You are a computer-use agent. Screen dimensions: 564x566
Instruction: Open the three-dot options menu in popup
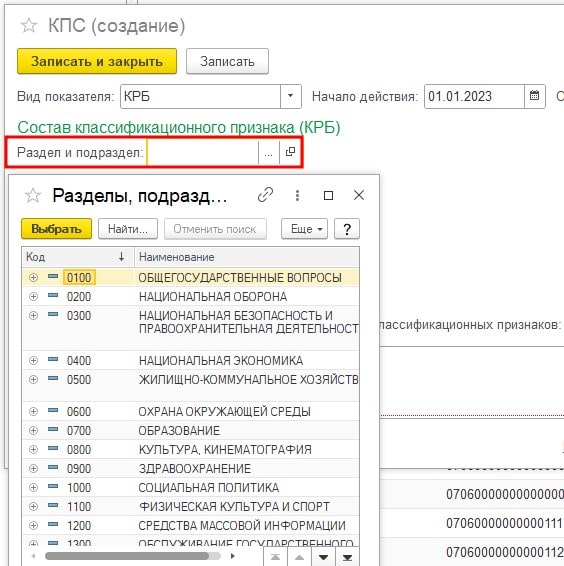click(x=297, y=195)
